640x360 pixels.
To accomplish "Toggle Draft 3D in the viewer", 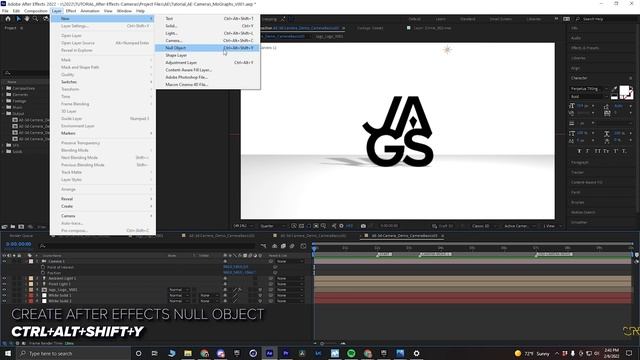I will (443, 226).
